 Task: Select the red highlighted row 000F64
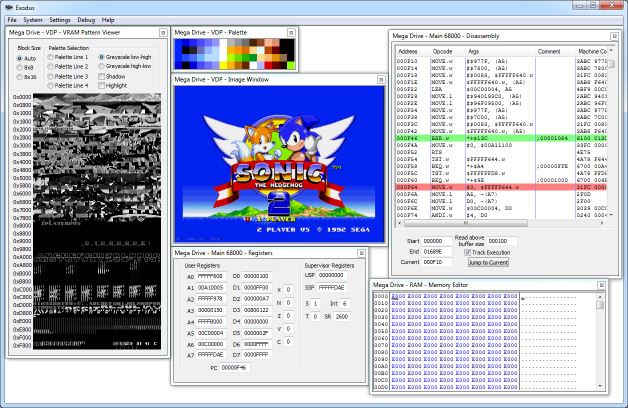(x=501, y=187)
